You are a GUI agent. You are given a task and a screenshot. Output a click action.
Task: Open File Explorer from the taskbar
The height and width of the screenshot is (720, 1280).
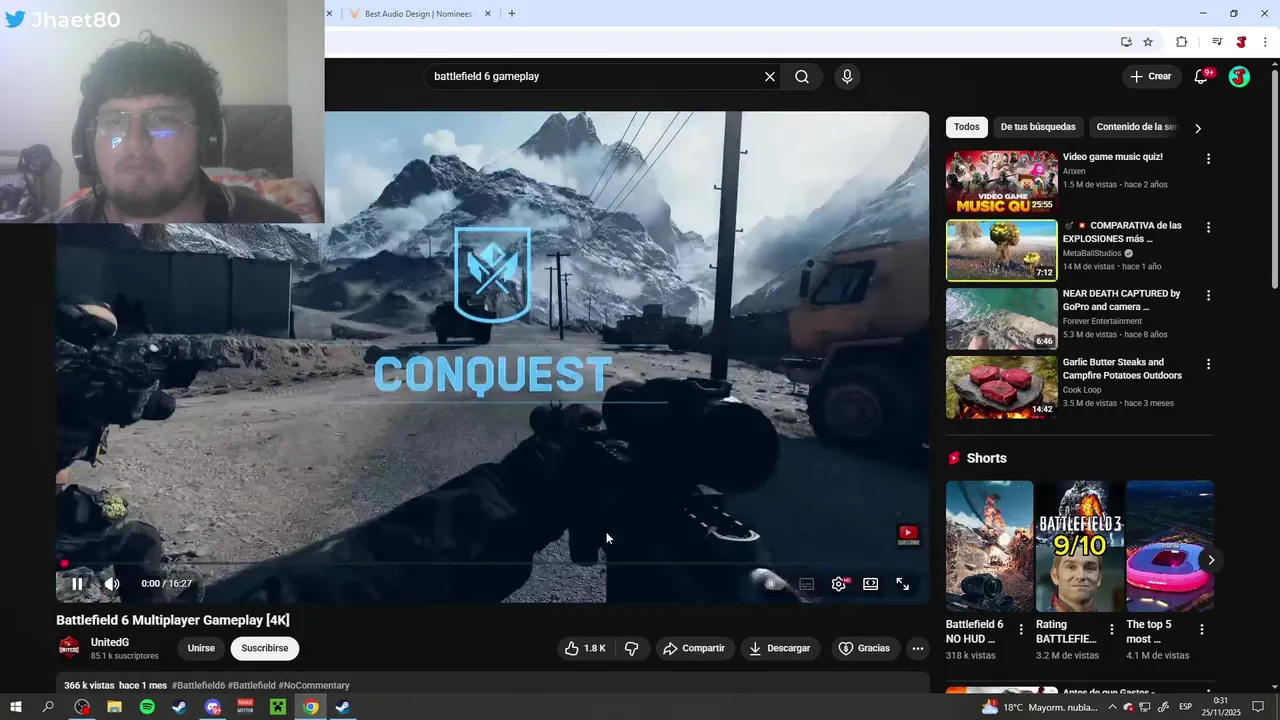pos(114,707)
